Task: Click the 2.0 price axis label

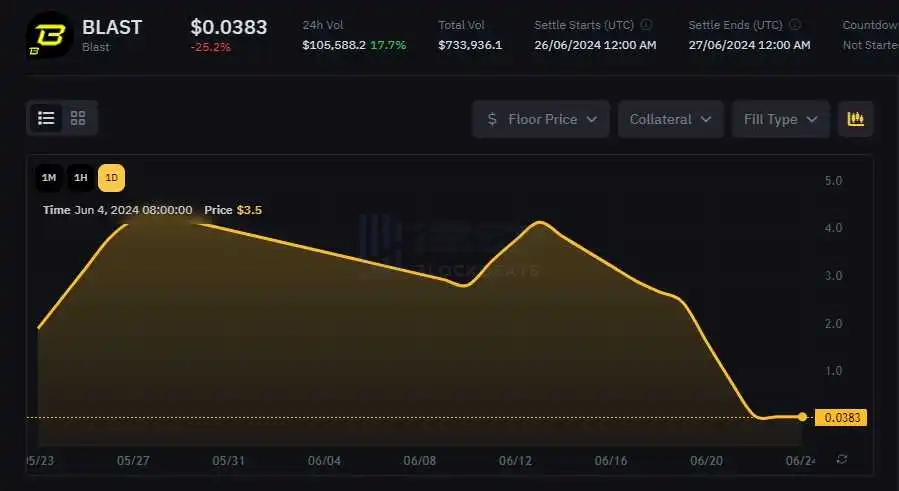Action: tap(833, 324)
